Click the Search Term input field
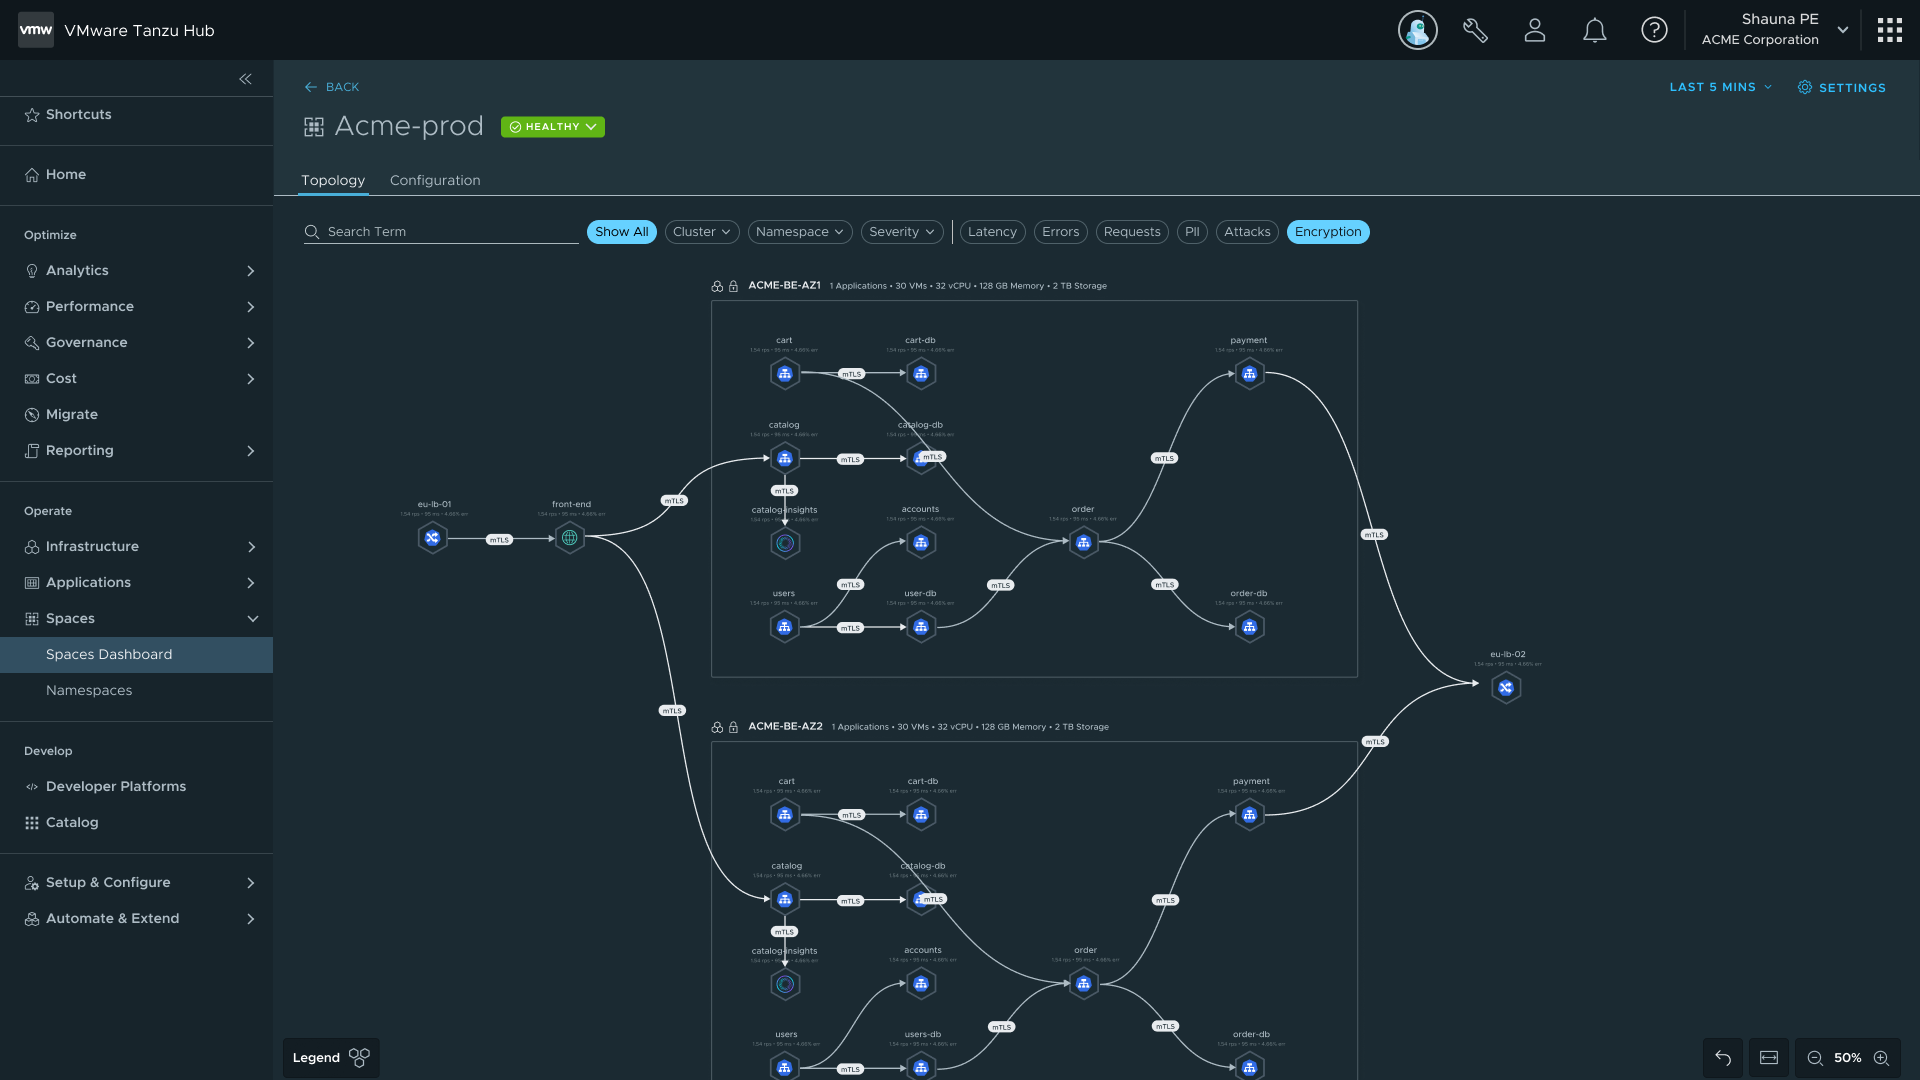 (x=441, y=232)
